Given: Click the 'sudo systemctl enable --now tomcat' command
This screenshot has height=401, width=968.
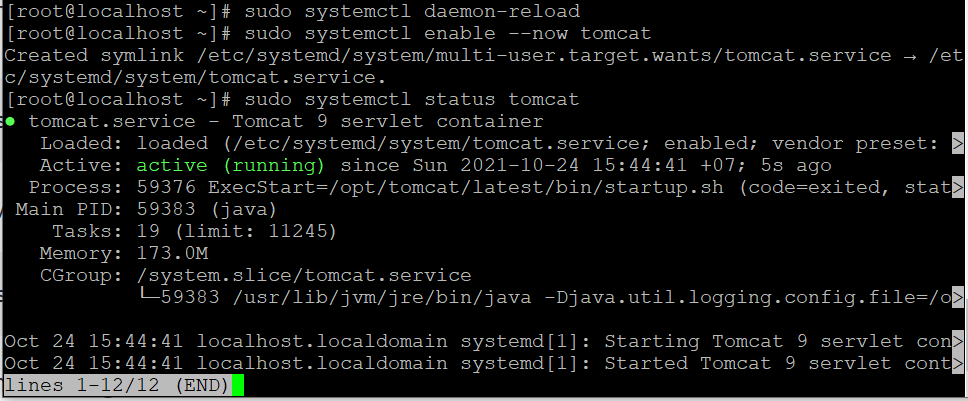Looking at the screenshot, I should [448, 33].
